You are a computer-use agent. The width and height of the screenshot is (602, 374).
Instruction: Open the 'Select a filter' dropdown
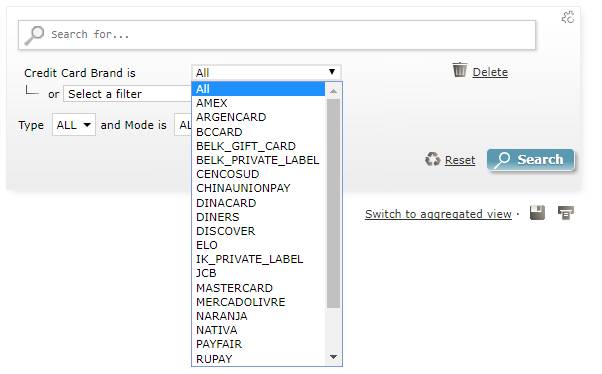(127, 94)
